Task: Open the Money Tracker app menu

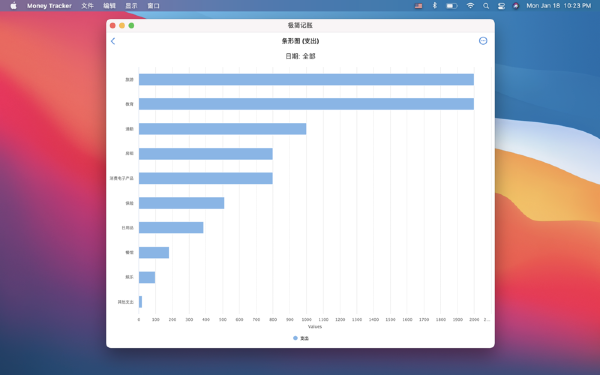Action: tap(49, 6)
